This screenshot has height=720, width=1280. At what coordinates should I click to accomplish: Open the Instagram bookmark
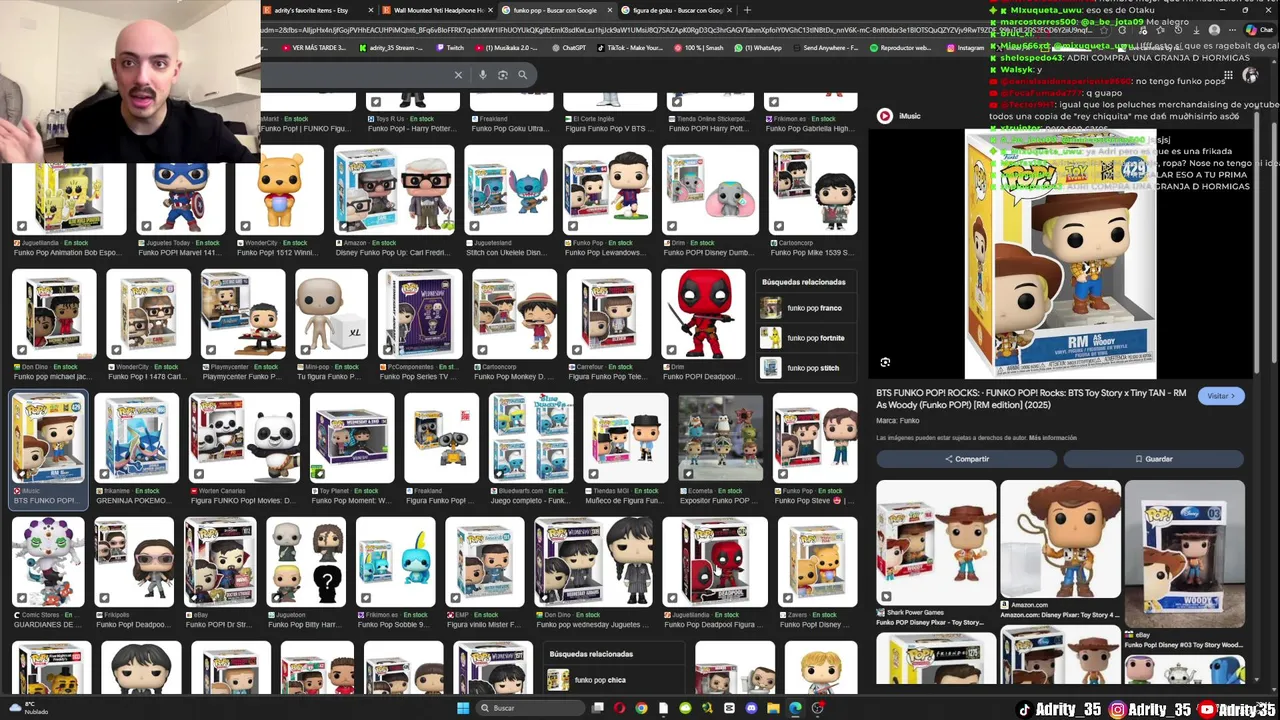[964, 48]
